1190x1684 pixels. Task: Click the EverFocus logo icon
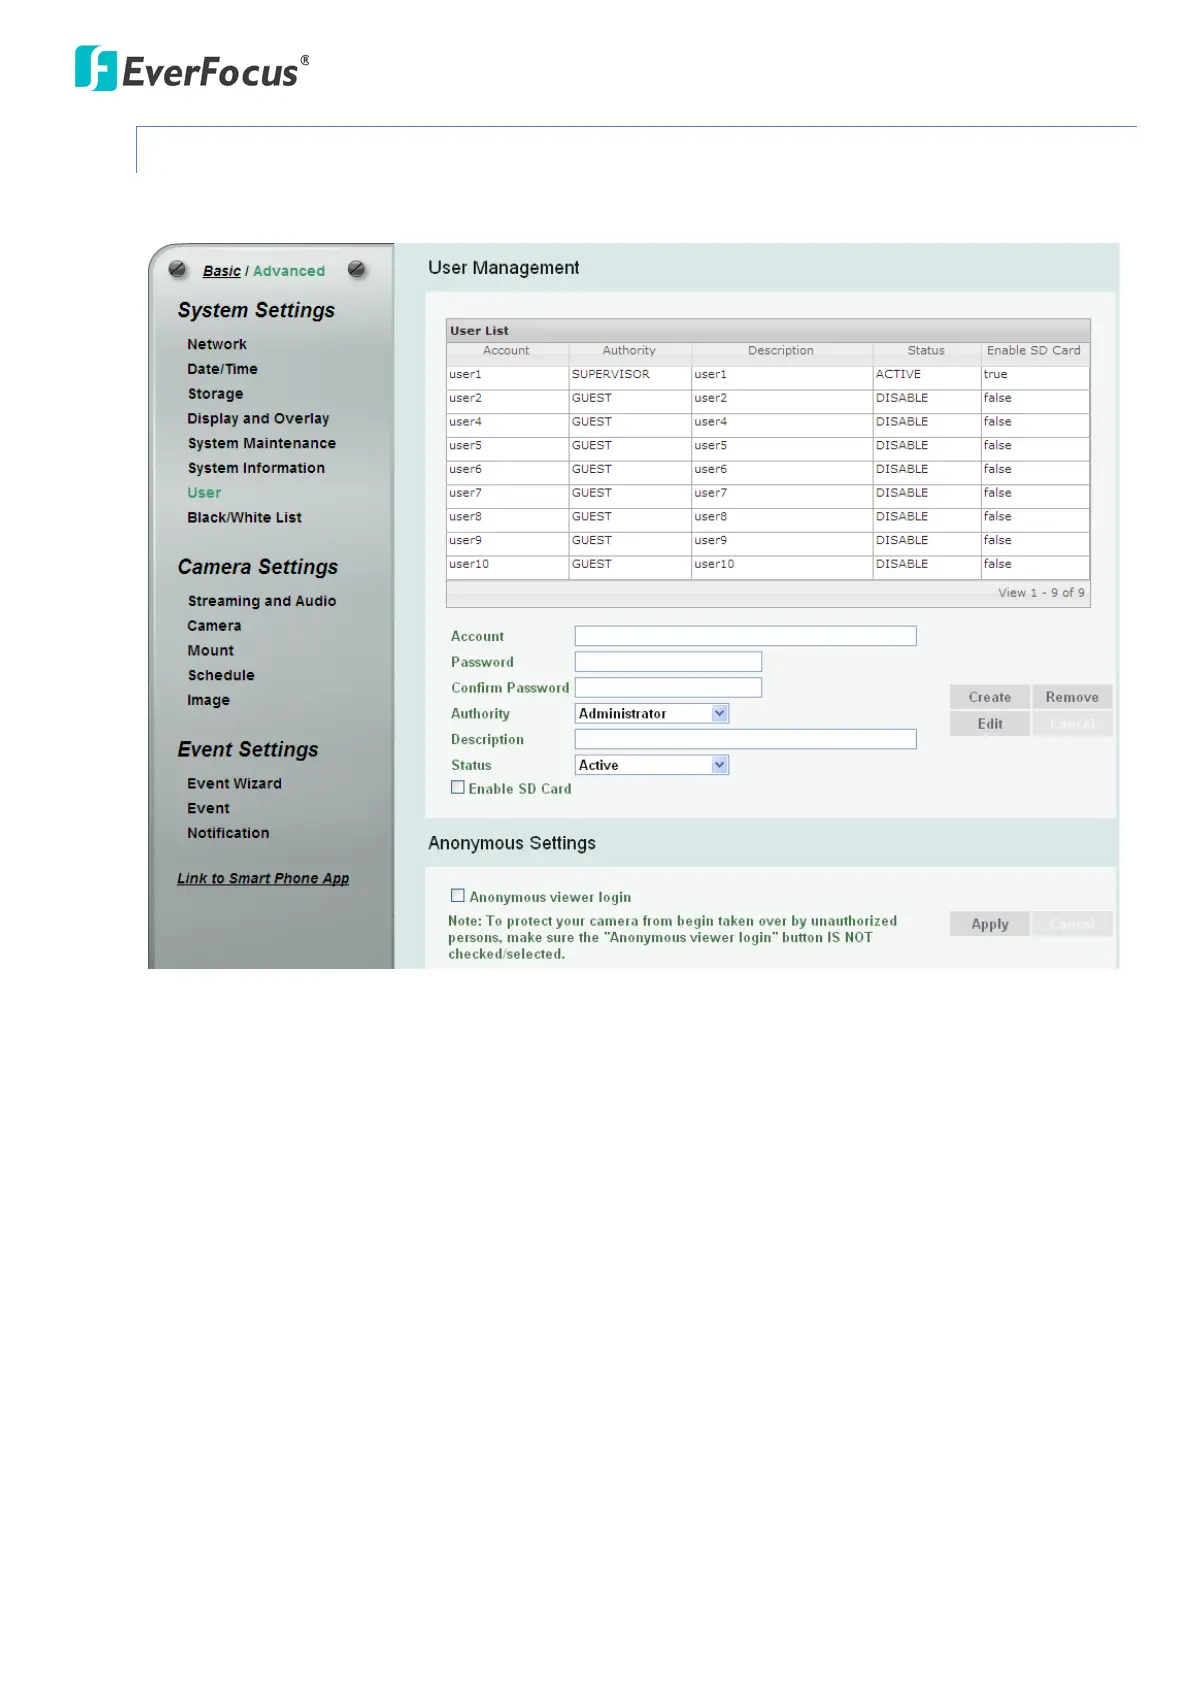[96, 68]
